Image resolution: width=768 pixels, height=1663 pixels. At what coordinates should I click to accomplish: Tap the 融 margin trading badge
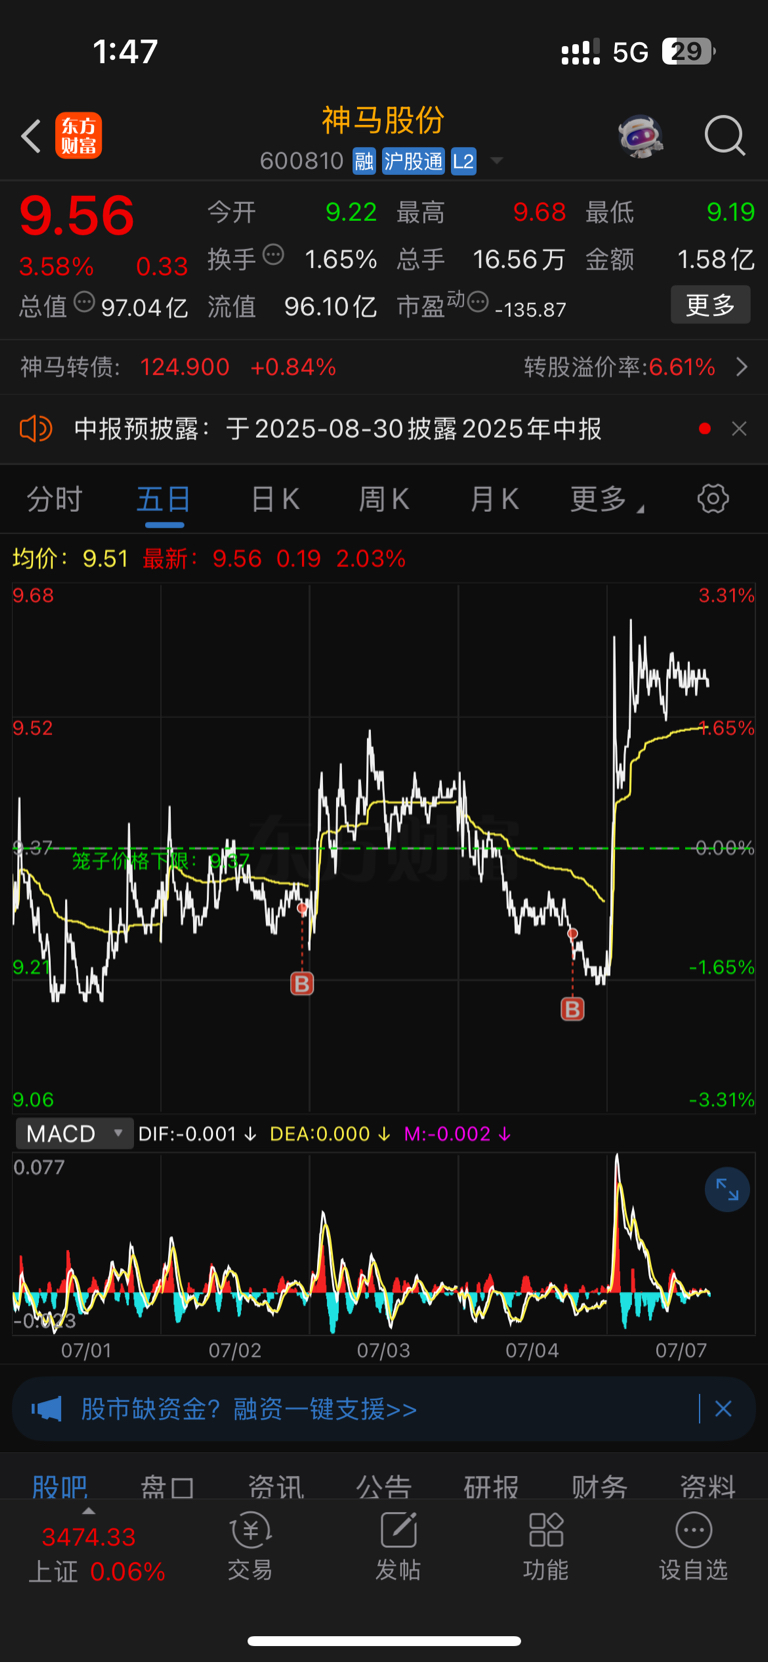pos(364,161)
